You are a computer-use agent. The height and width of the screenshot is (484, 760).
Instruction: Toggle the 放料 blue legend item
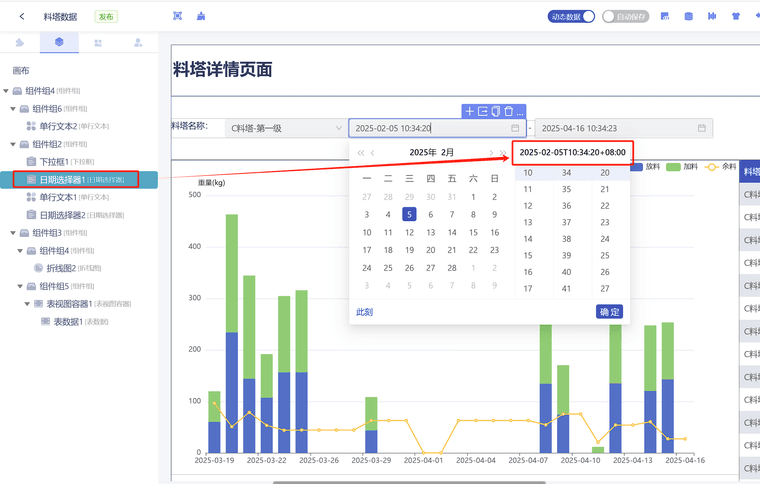pyautogui.click(x=645, y=167)
